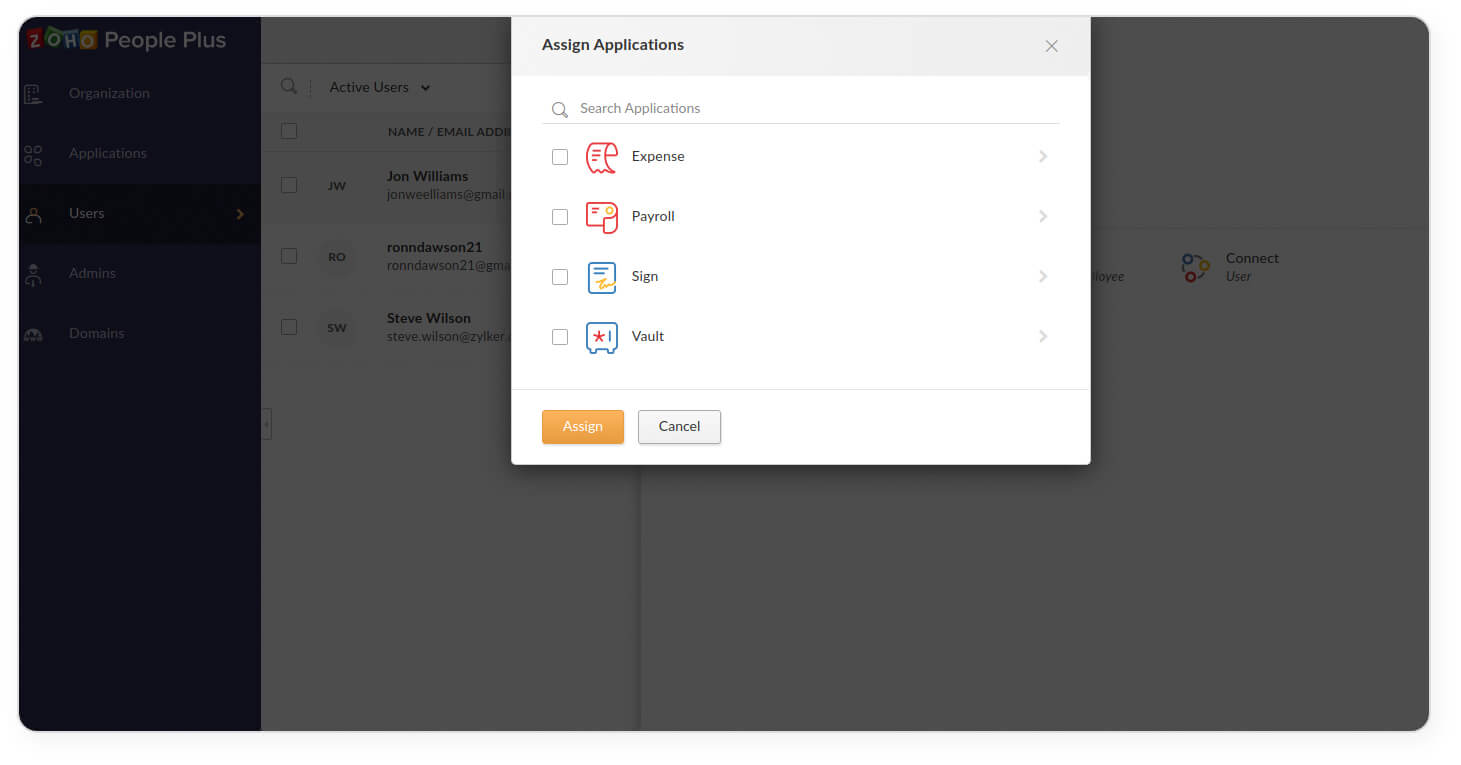This screenshot has width=1461, height=765.
Task: Click the Connect User icon
Action: point(1195,267)
